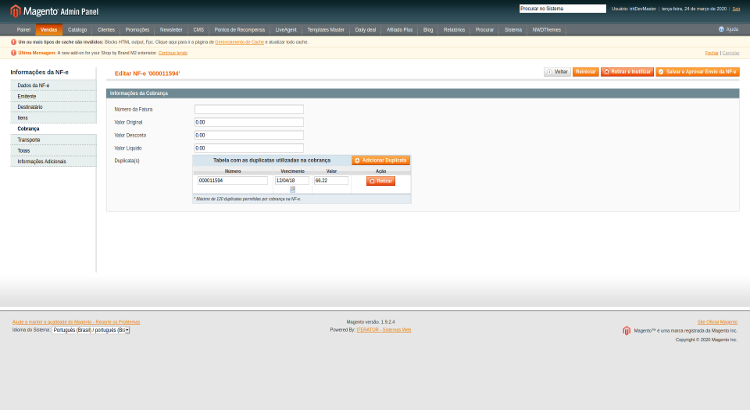Open the Vendas menu
This screenshot has height=410, width=750.
[x=49, y=30]
